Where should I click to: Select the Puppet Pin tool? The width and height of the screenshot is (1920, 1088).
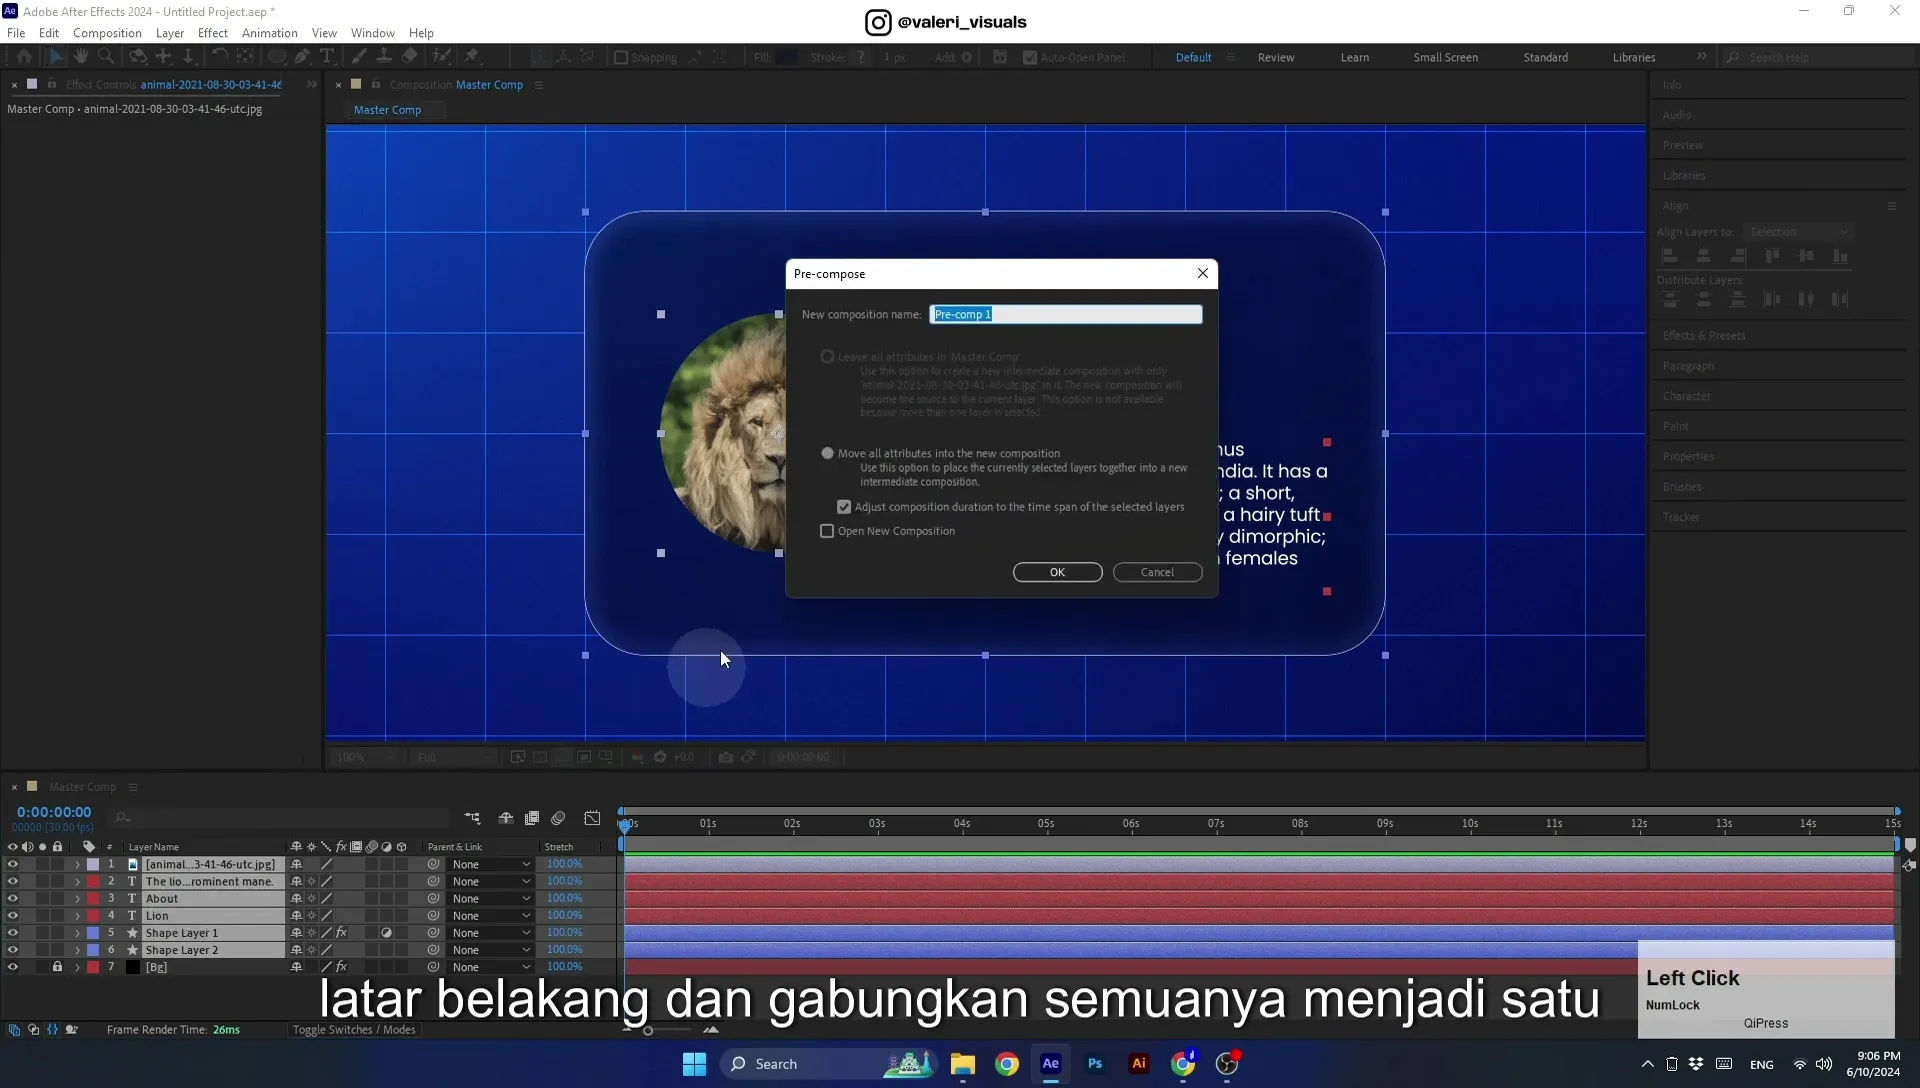click(471, 57)
